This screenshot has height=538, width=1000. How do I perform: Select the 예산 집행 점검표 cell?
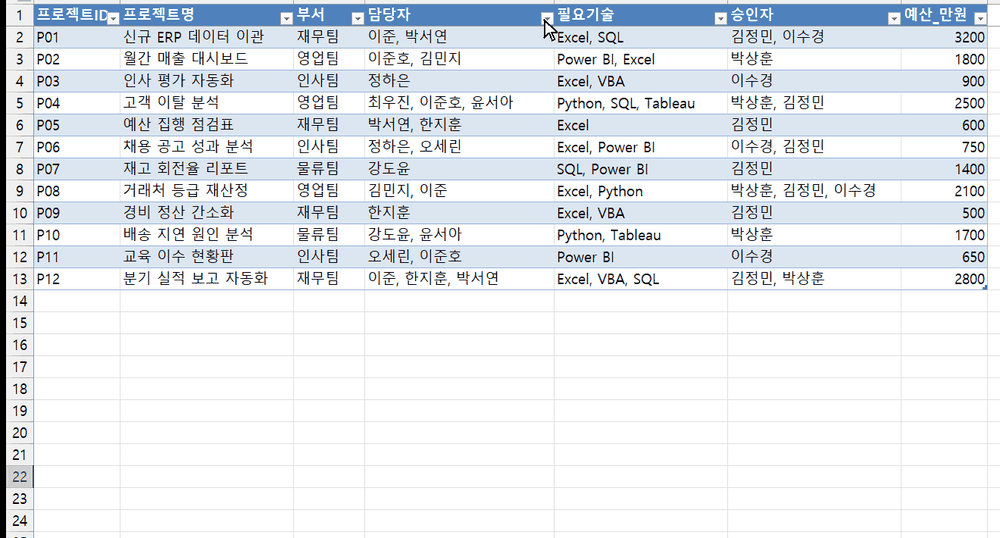[x=207, y=125]
